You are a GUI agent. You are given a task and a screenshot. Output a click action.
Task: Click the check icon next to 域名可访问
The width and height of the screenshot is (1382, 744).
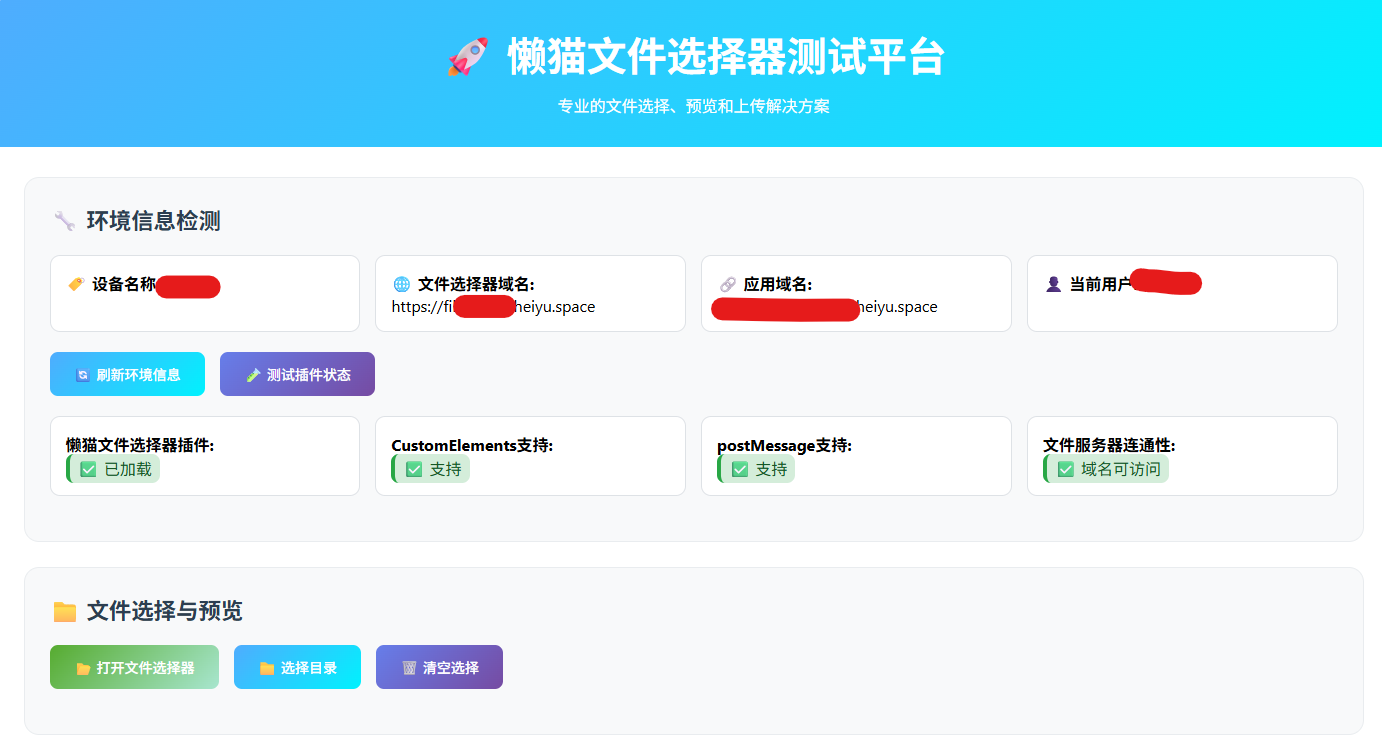coord(1066,469)
